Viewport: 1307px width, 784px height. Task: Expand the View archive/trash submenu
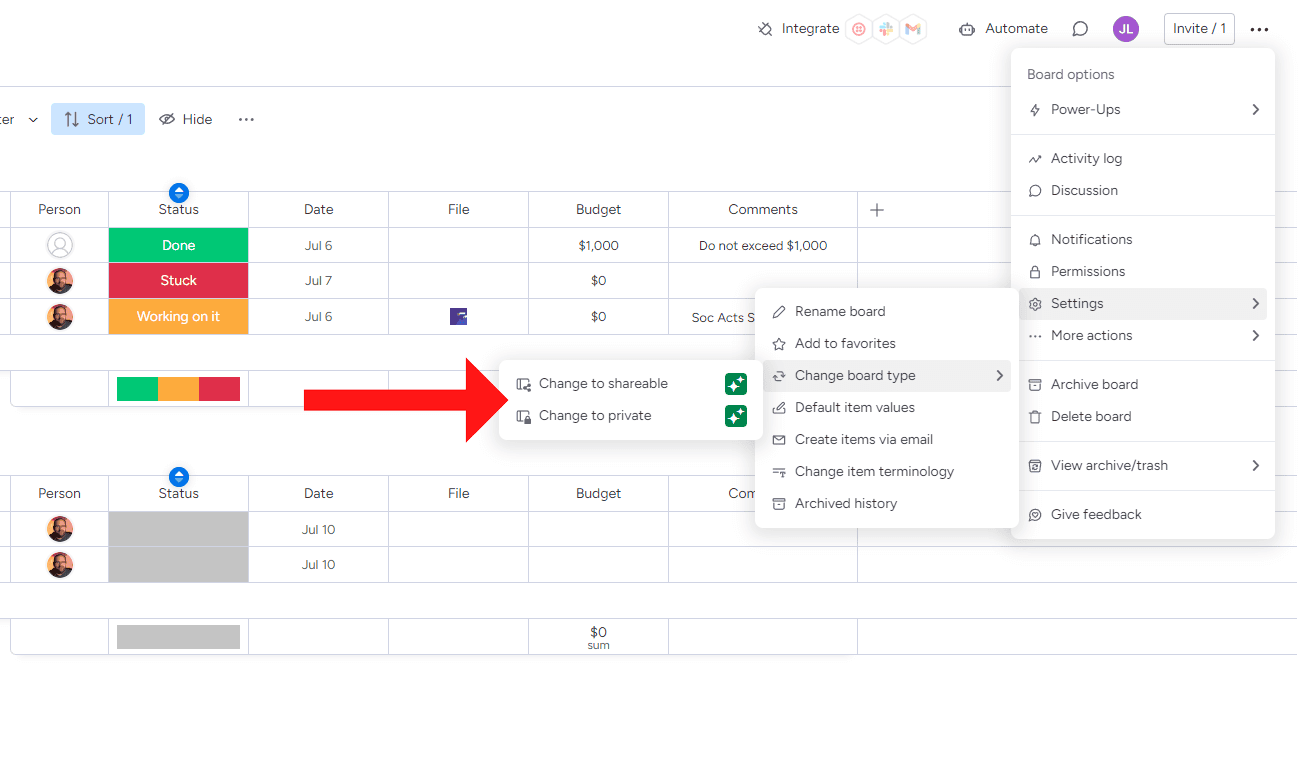[1143, 466]
